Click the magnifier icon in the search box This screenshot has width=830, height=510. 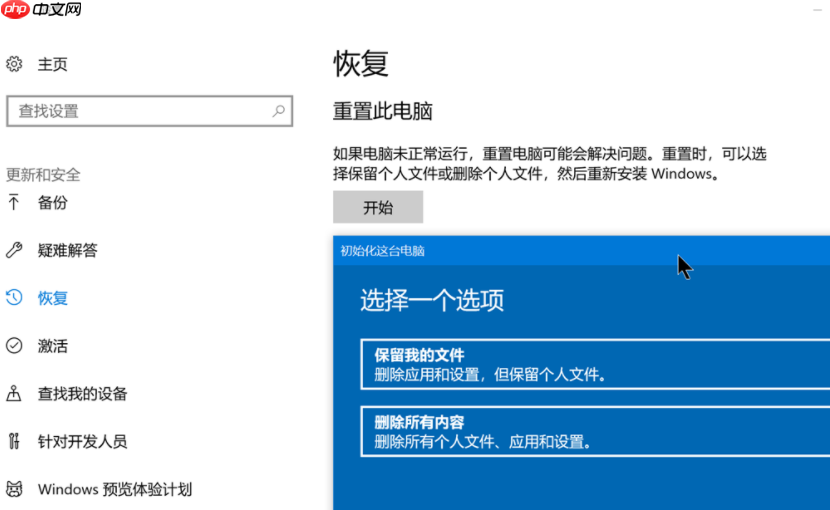277,111
